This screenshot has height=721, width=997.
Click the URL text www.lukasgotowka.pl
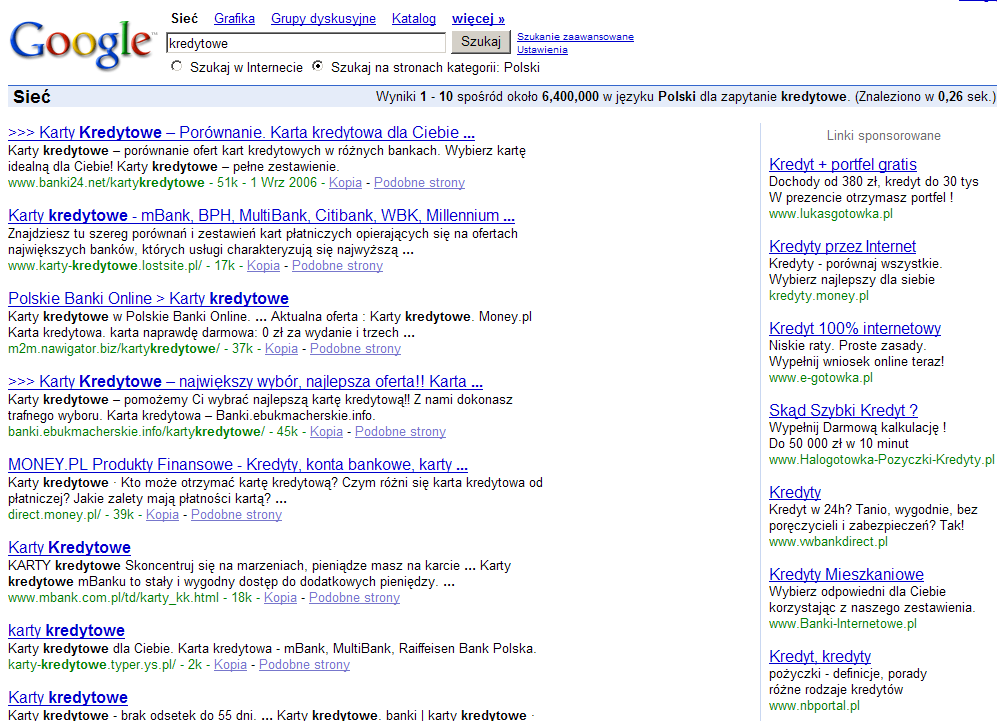(x=830, y=214)
